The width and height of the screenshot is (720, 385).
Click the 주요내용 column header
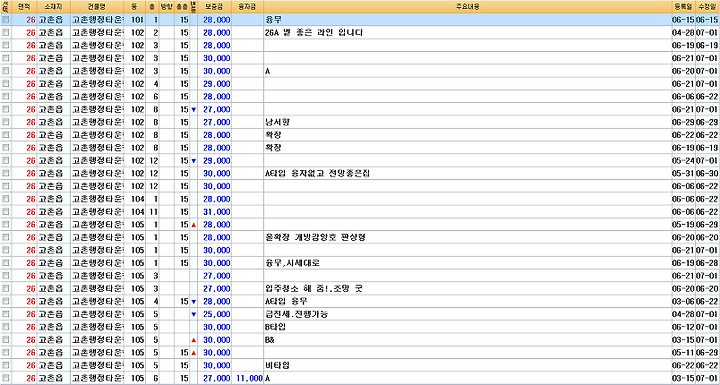(467, 7)
